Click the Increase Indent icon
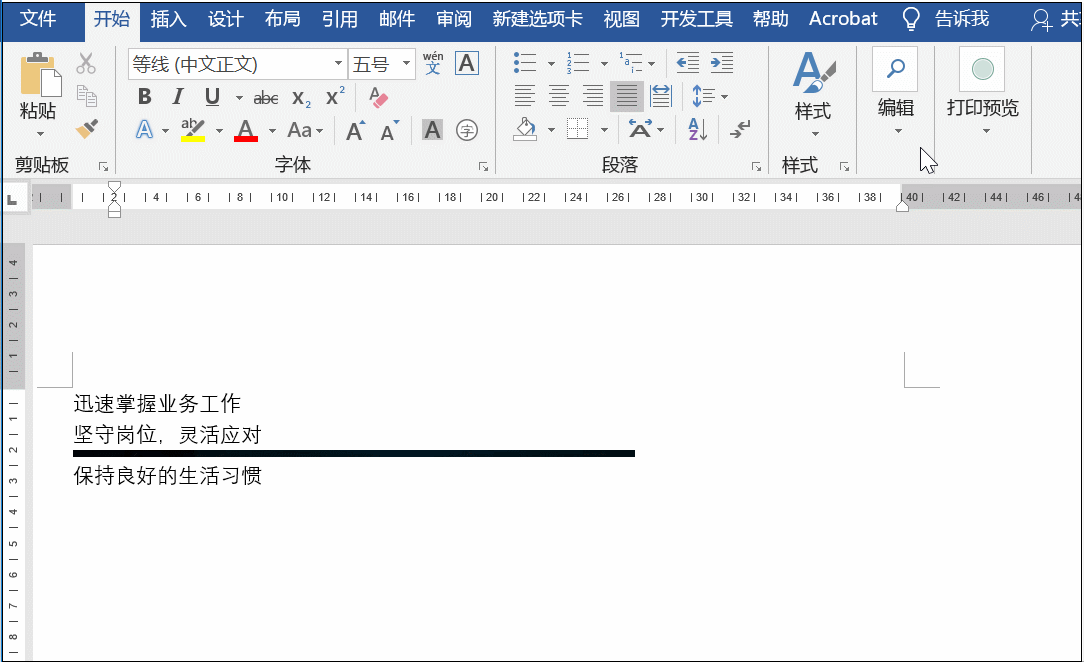Viewport: 1084px width, 662px height. click(722, 63)
